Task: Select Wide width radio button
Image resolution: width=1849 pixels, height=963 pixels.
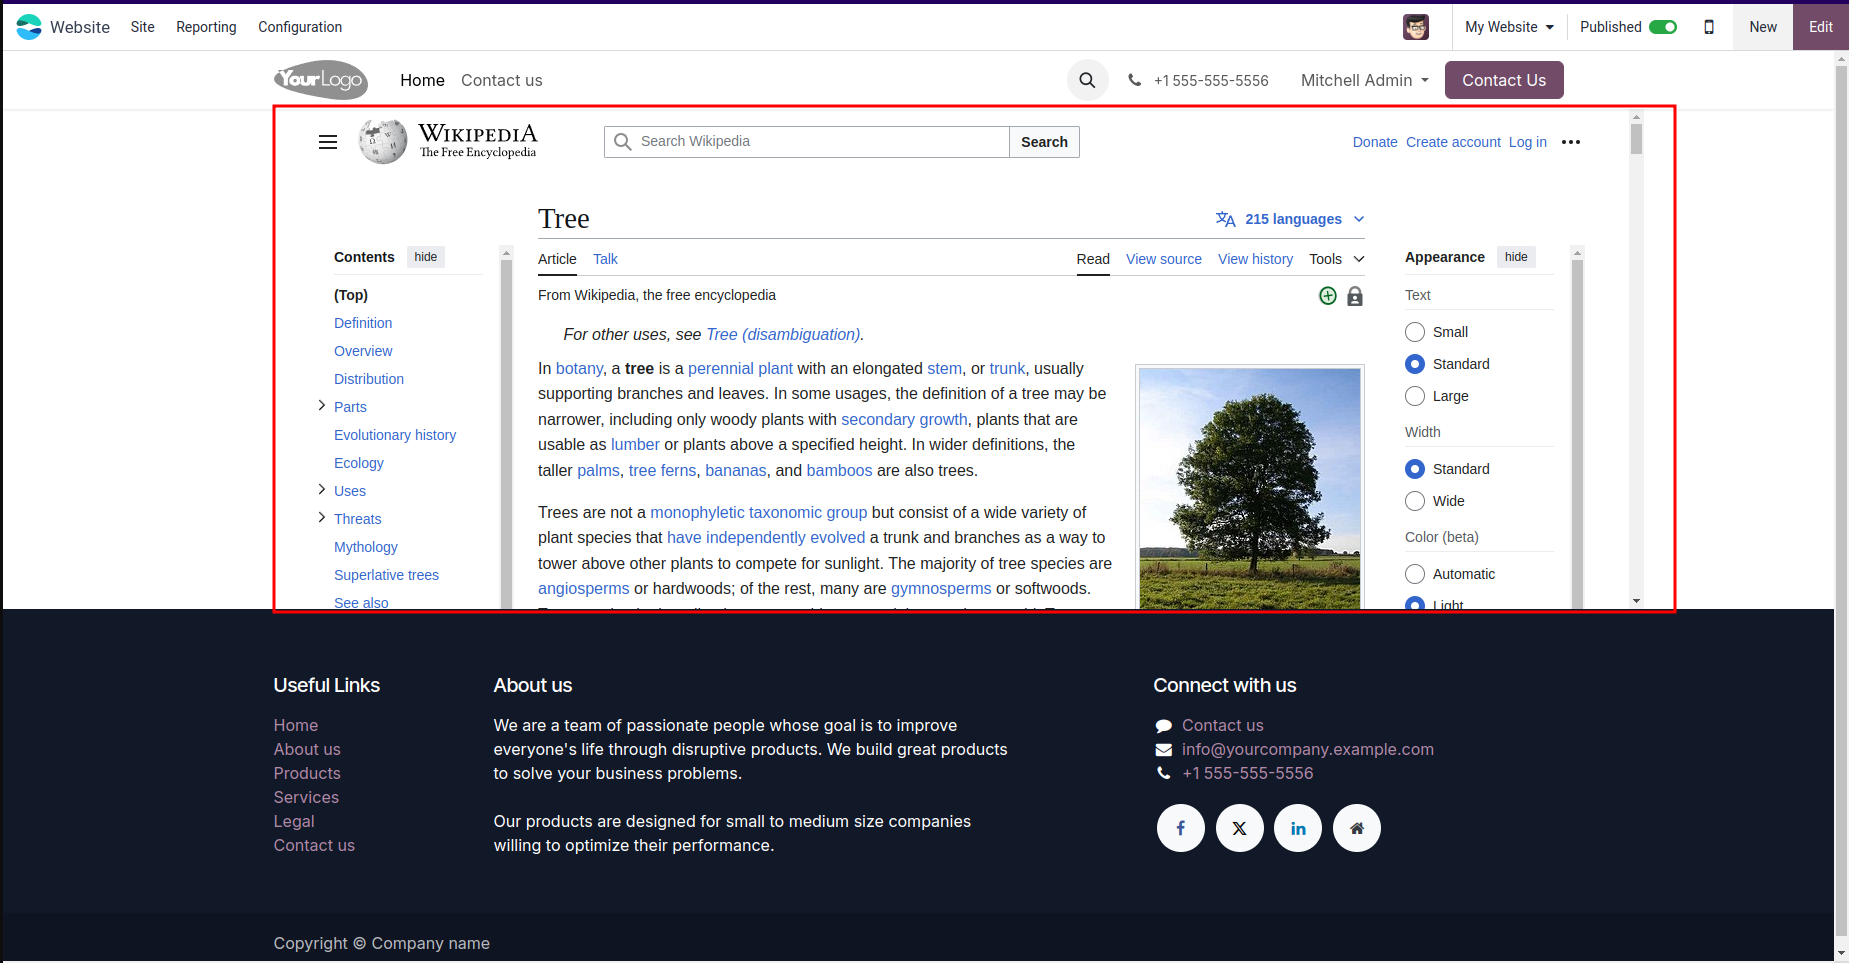Action: point(1415,501)
